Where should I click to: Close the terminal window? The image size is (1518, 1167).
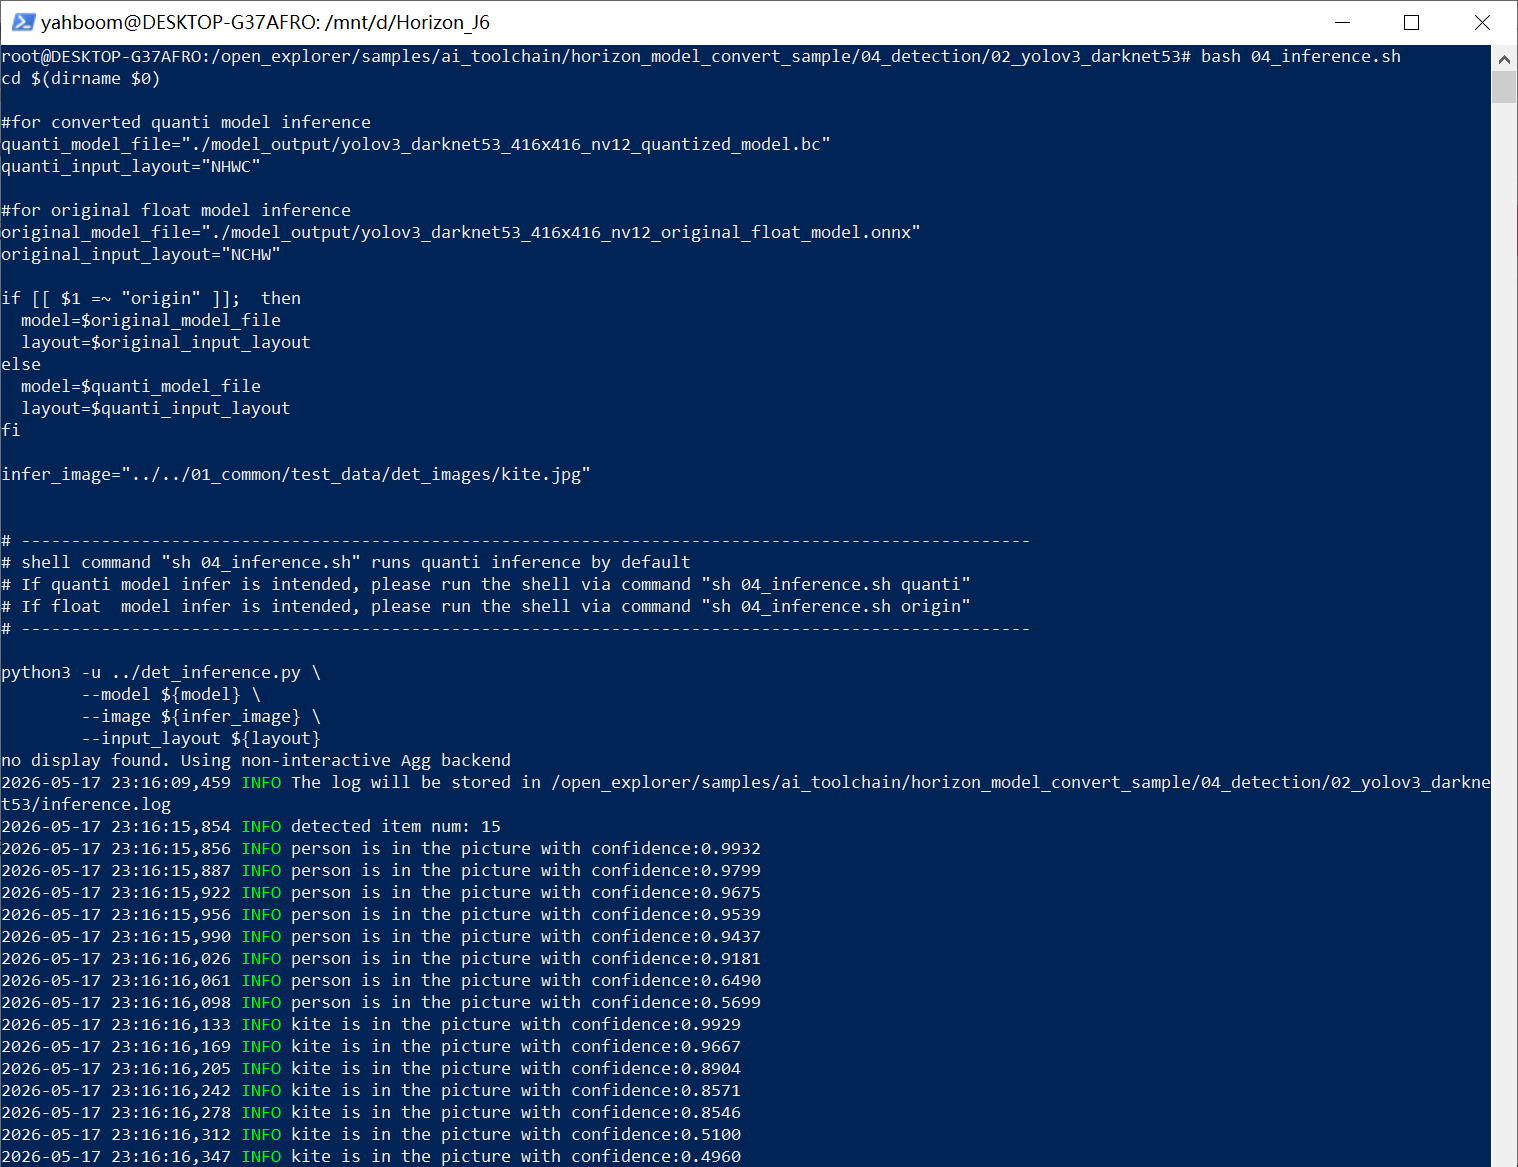point(1482,22)
